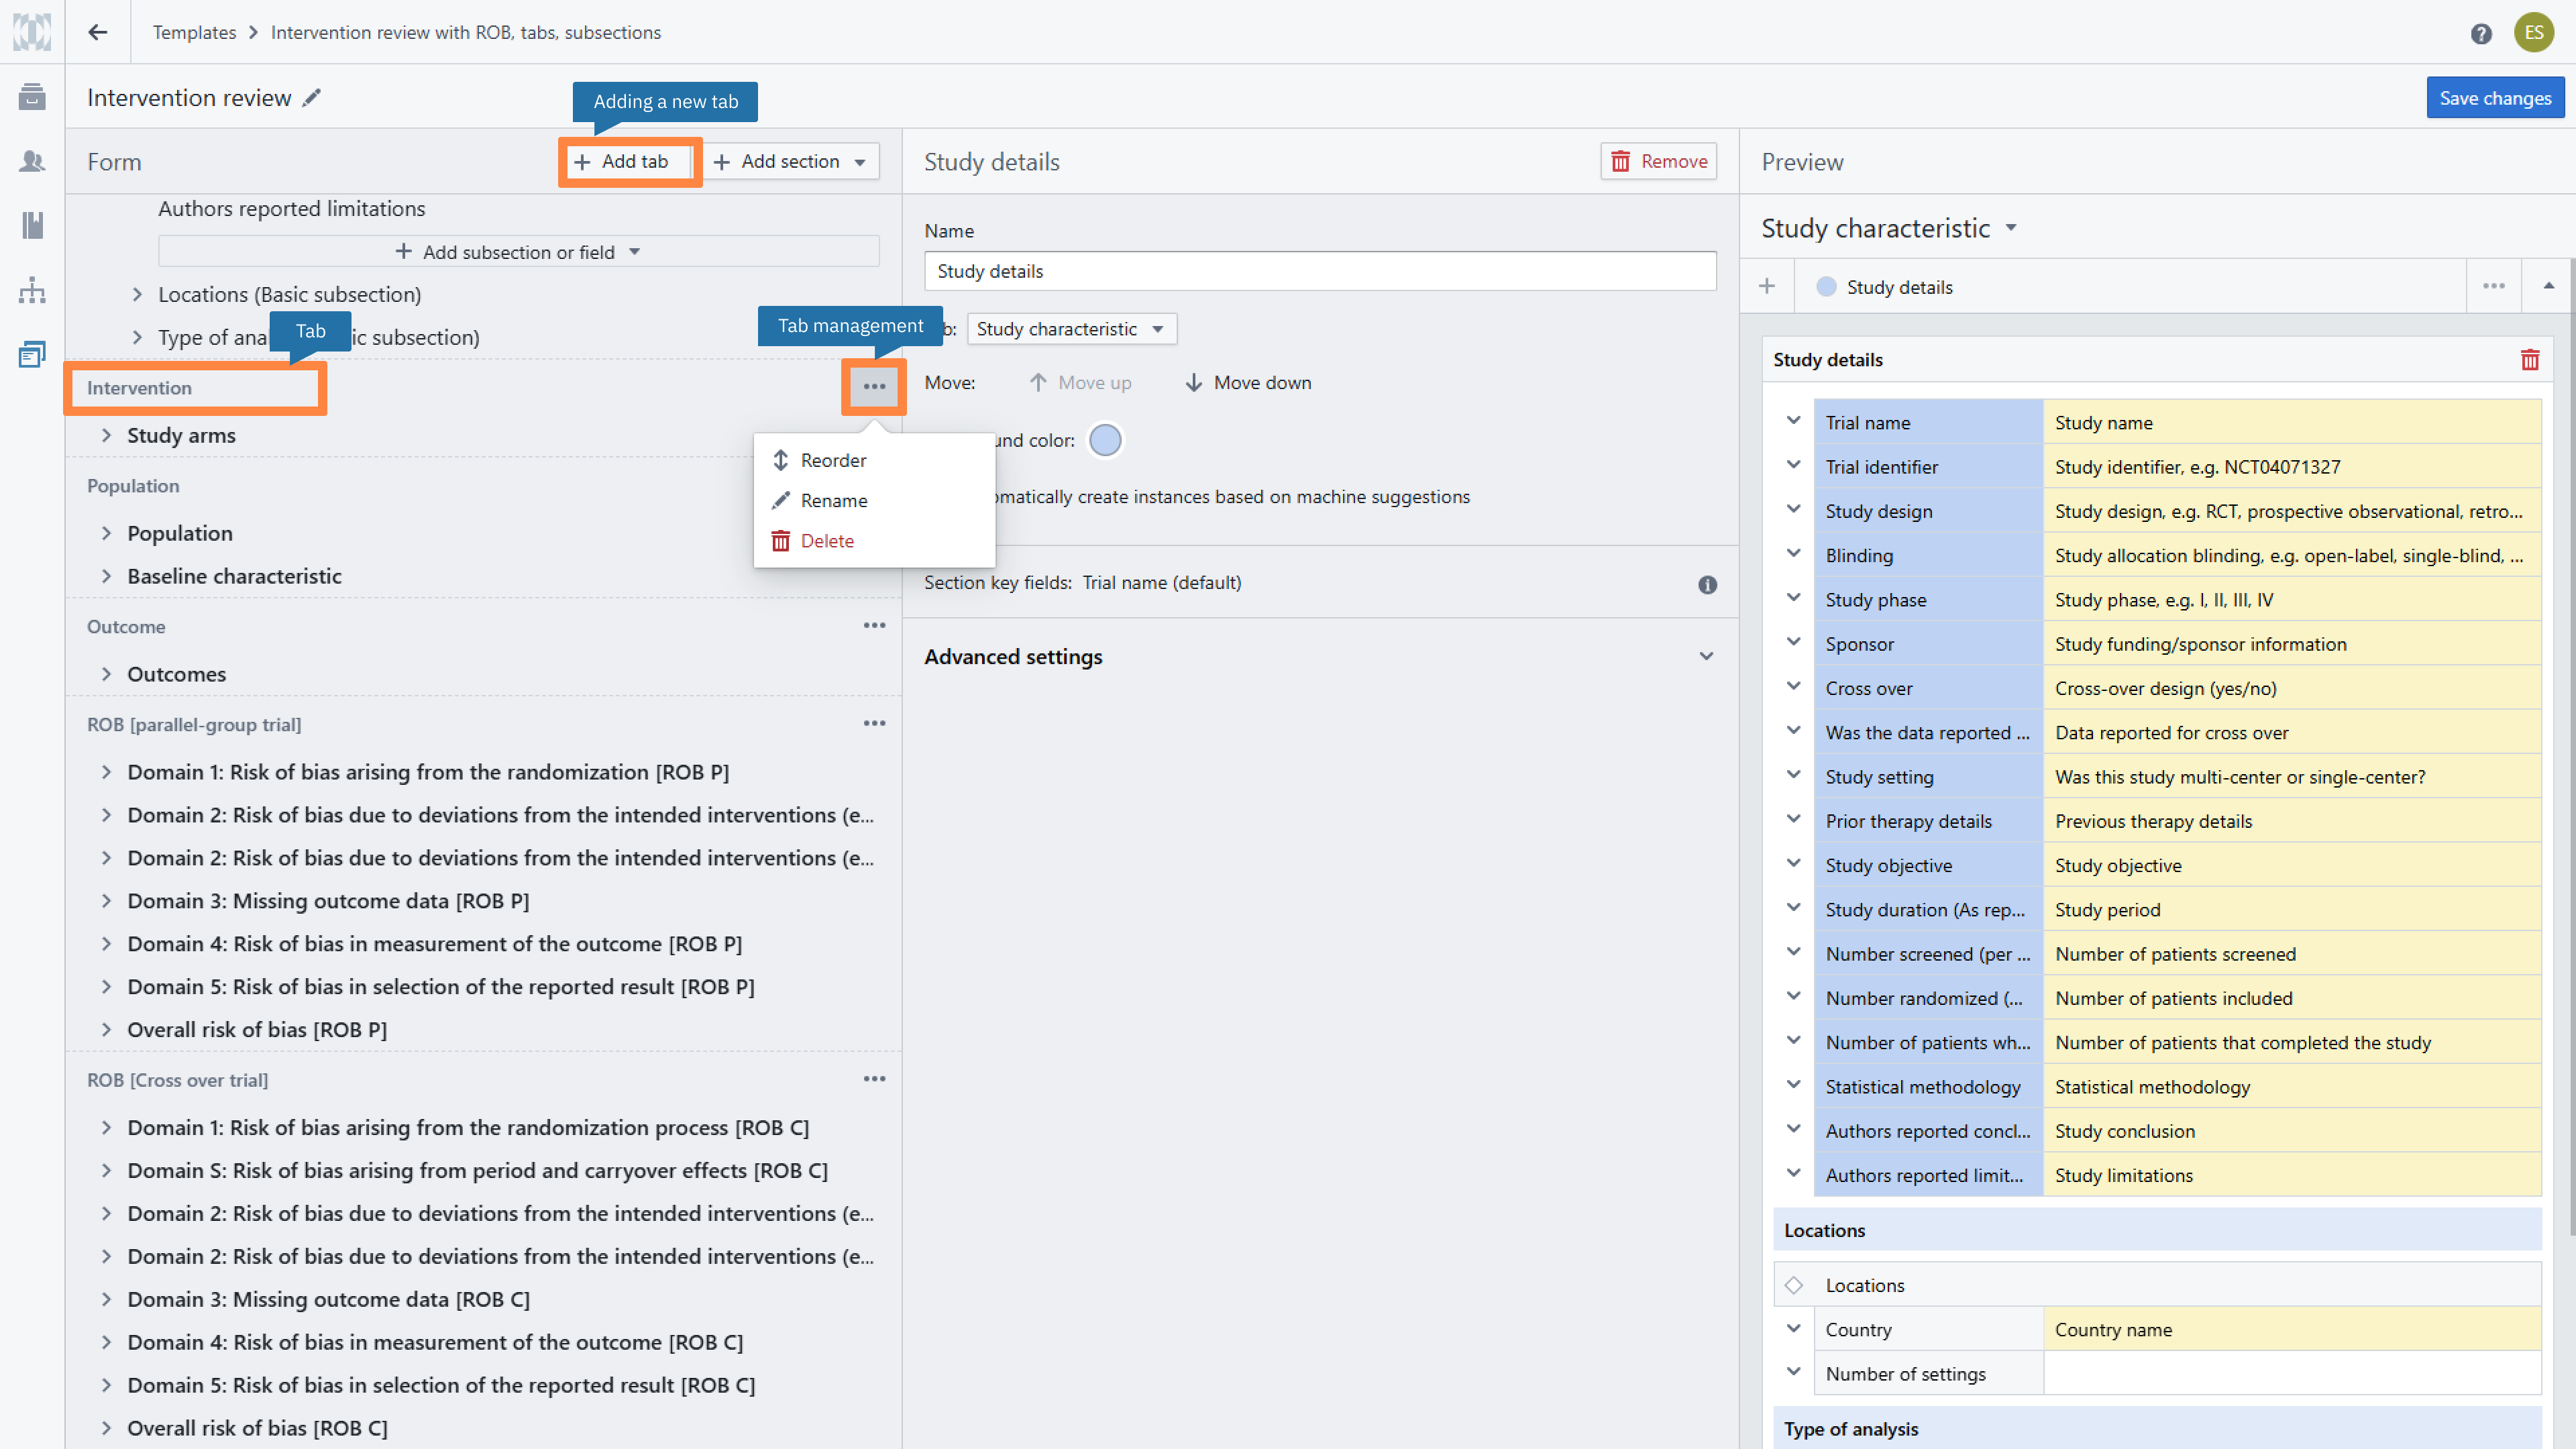Expand the Study arms section
Screen dimensions: 2576x1449
pos(106,435)
